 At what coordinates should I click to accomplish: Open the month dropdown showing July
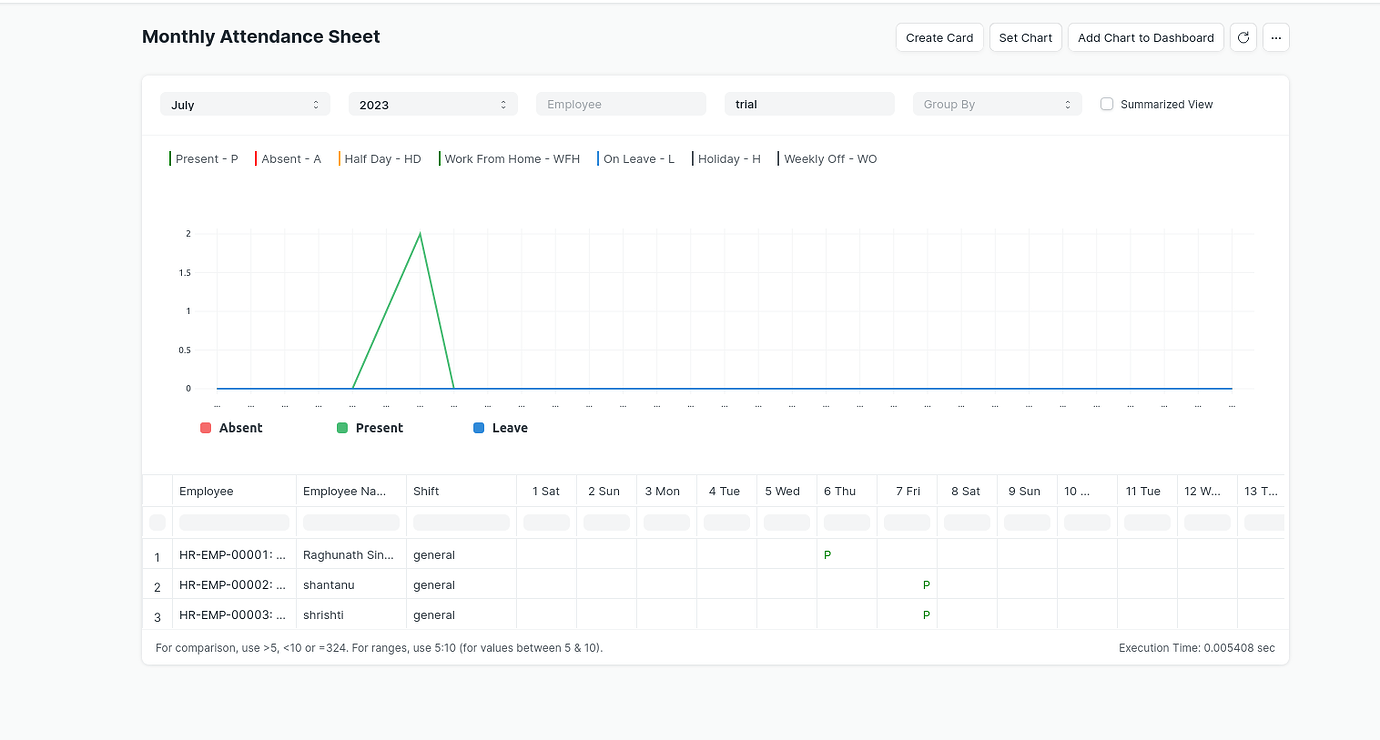(x=245, y=103)
